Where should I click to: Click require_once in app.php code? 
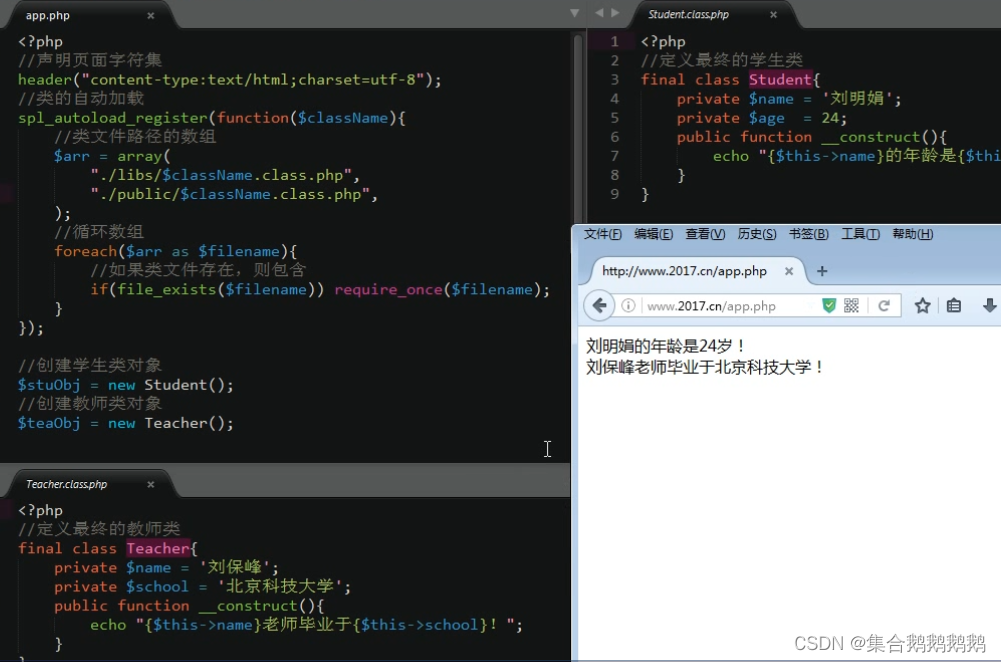[x=388, y=290]
